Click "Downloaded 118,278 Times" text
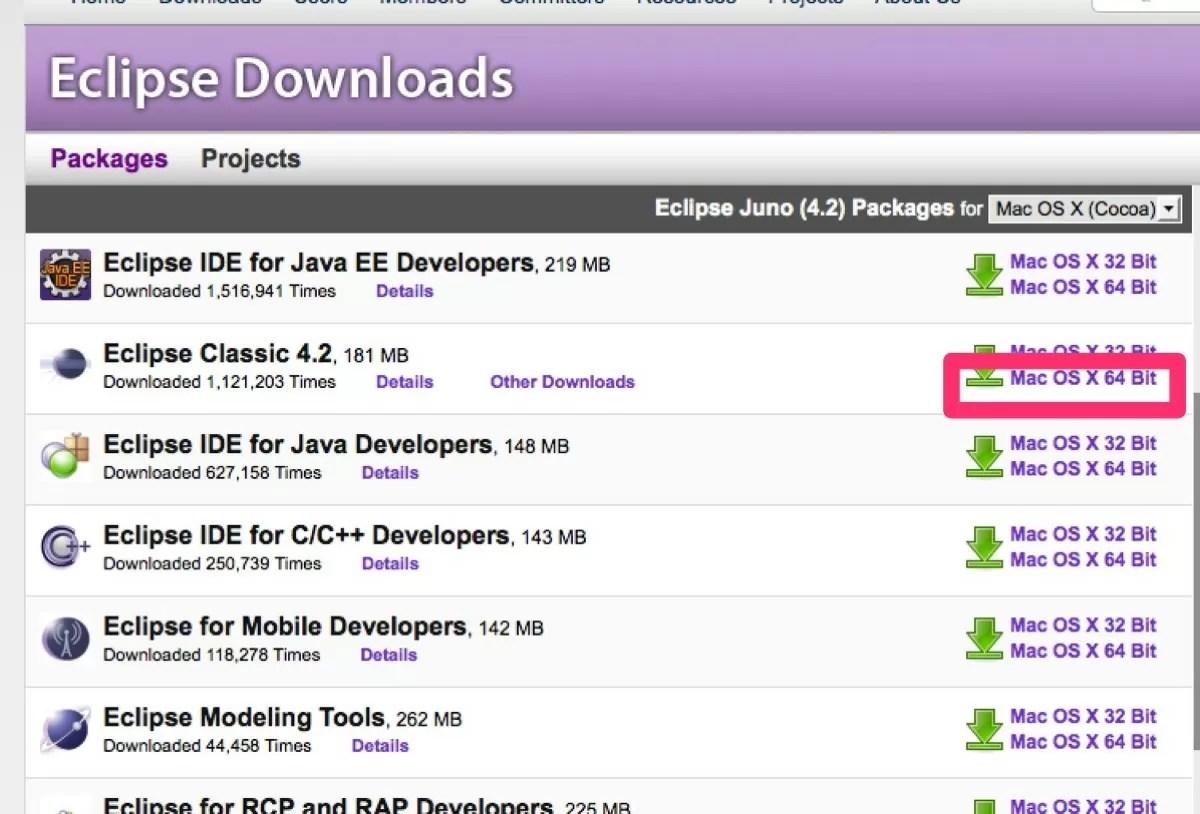Viewport: 1200px width, 814px height. point(212,655)
